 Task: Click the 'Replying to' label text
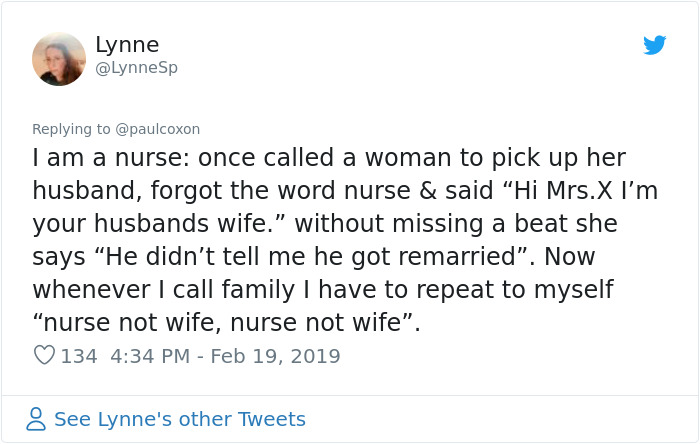pyautogui.click(x=71, y=129)
